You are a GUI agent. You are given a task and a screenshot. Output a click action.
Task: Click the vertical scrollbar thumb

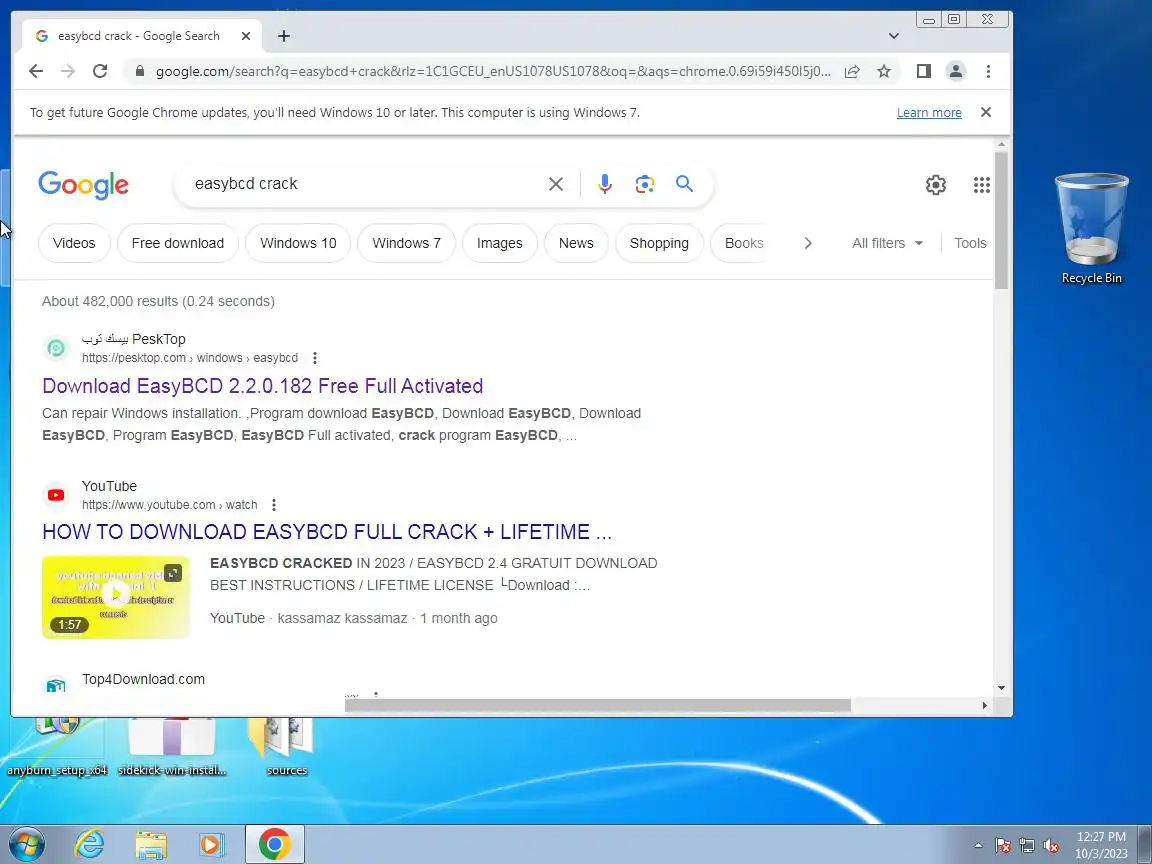[x=1001, y=219]
